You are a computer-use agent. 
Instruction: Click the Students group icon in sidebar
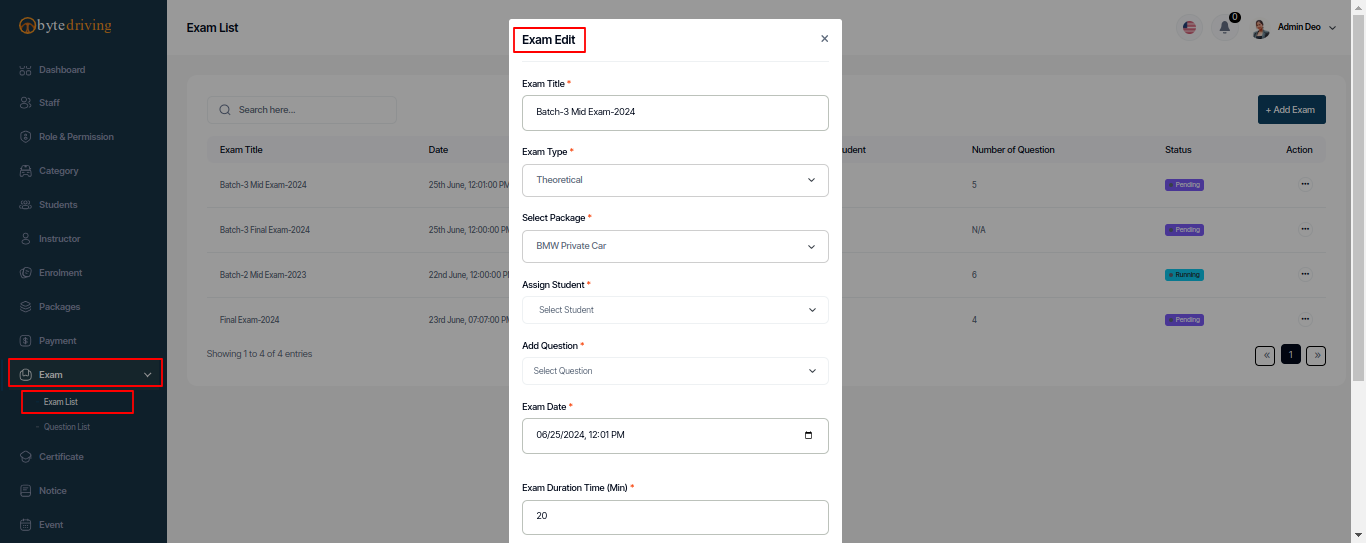[26, 205]
